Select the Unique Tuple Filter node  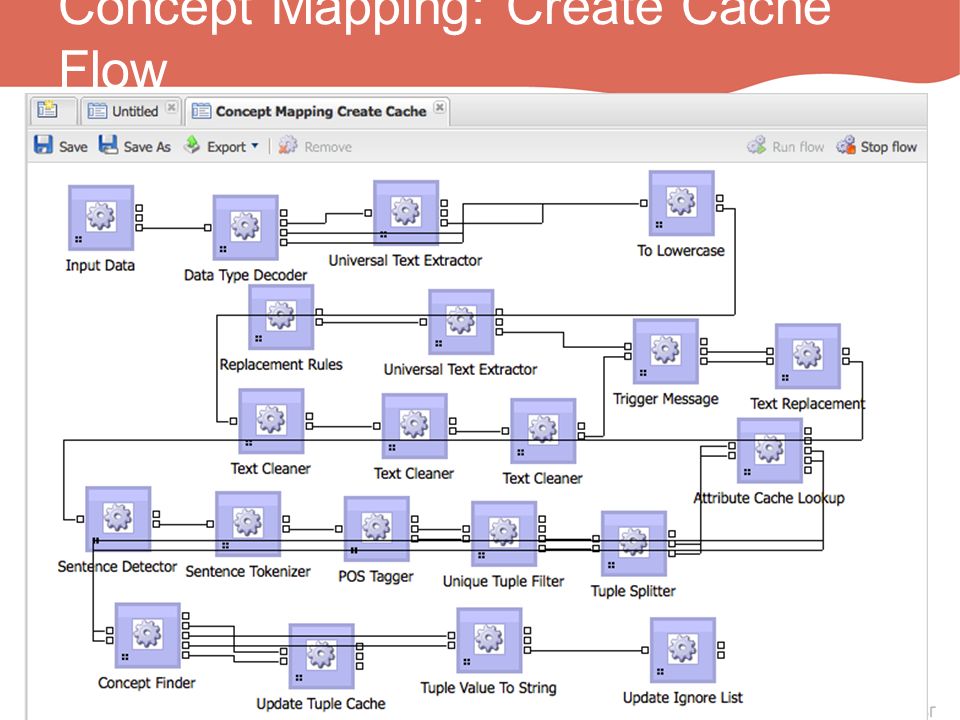[x=504, y=533]
